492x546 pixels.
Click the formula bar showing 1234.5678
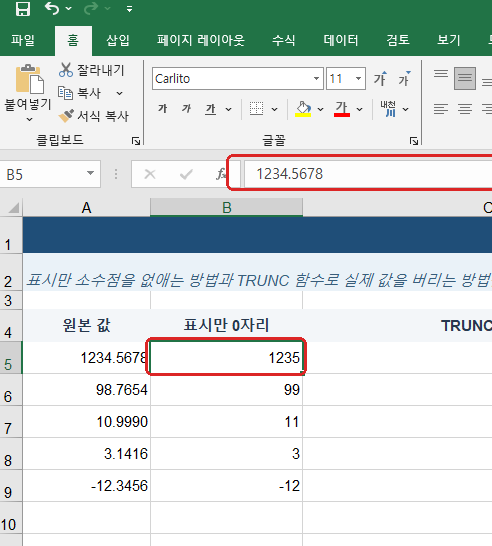368,174
